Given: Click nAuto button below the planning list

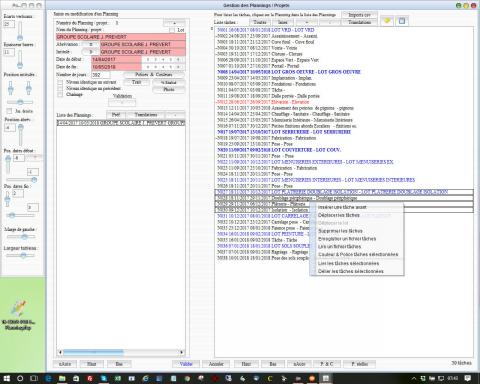Looking at the screenshot, I should (x=65, y=364).
